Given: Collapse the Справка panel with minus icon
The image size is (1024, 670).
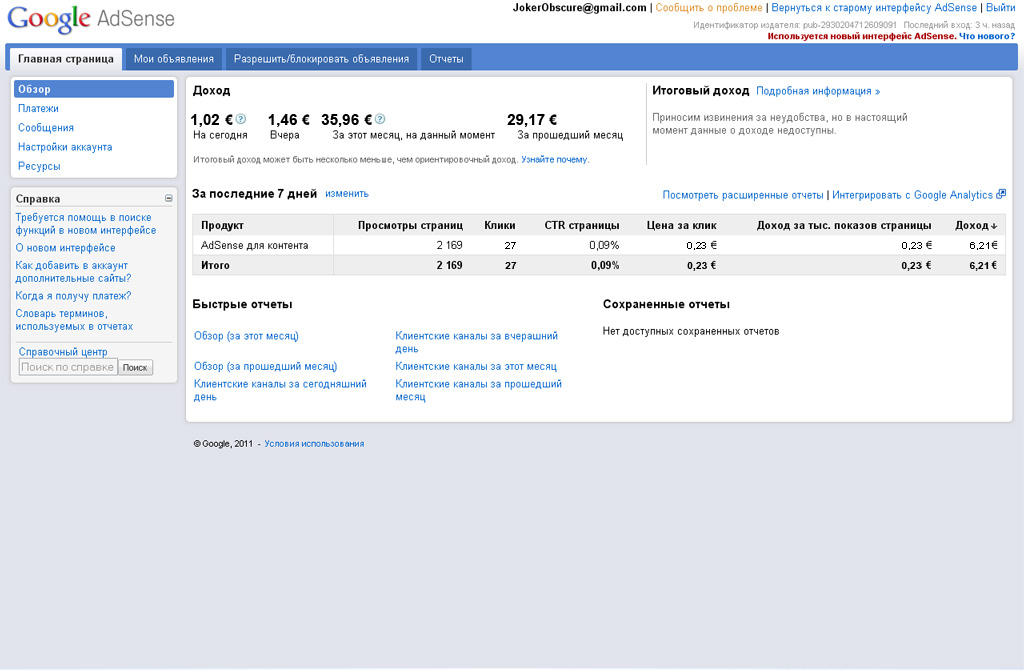Looking at the screenshot, I should click(x=168, y=199).
